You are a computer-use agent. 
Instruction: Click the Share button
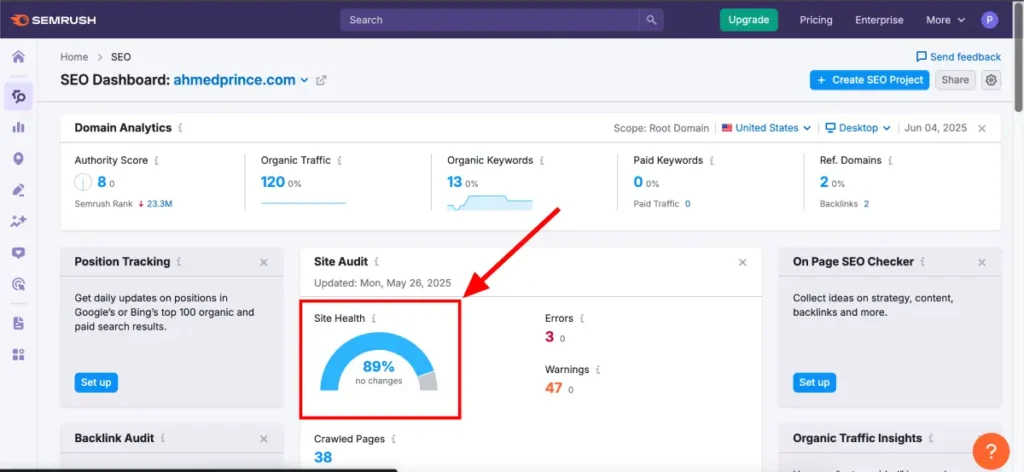pos(955,80)
